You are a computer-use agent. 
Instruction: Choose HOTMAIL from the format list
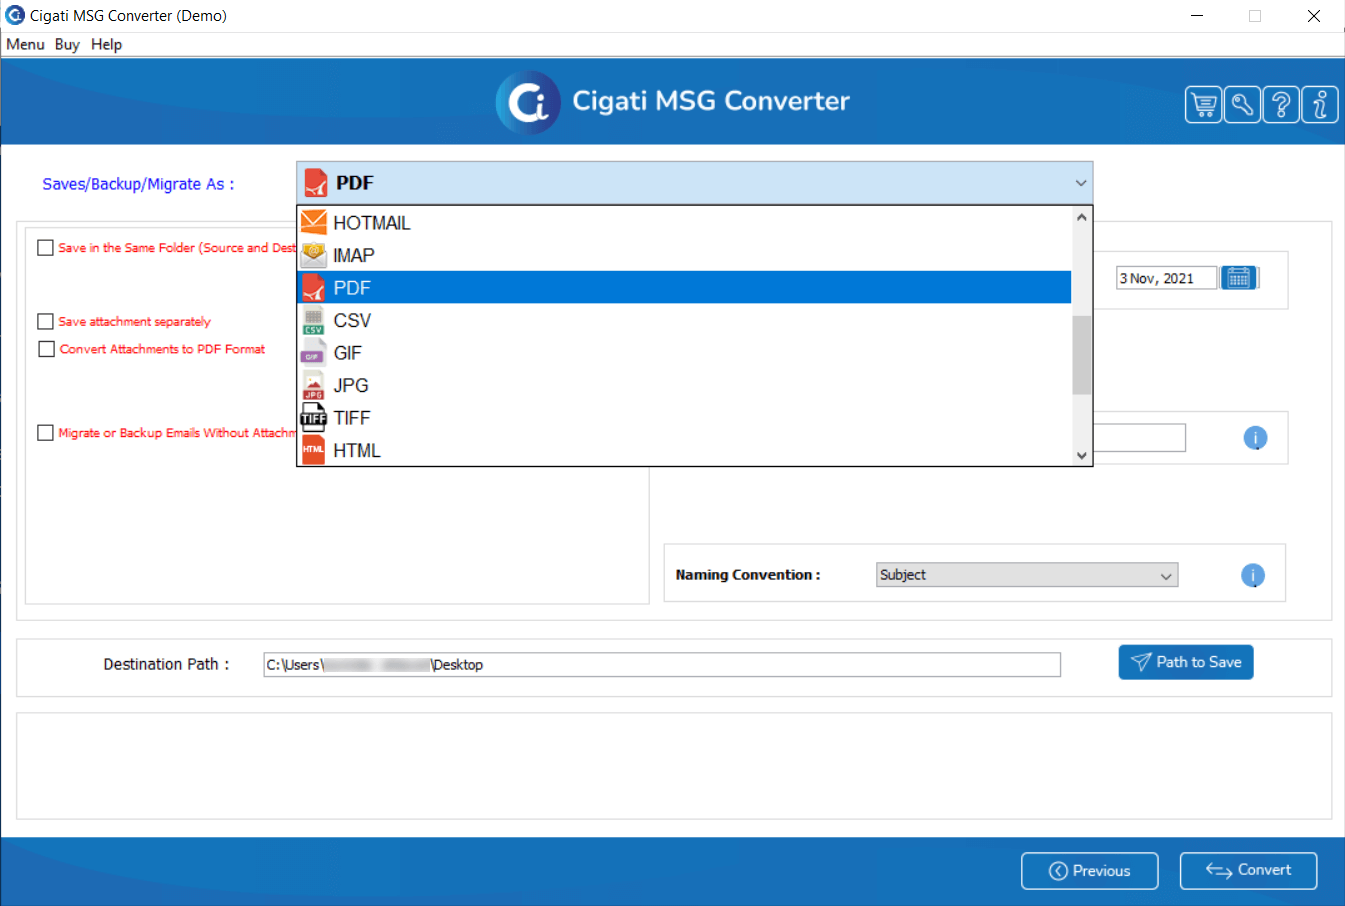tap(685, 222)
